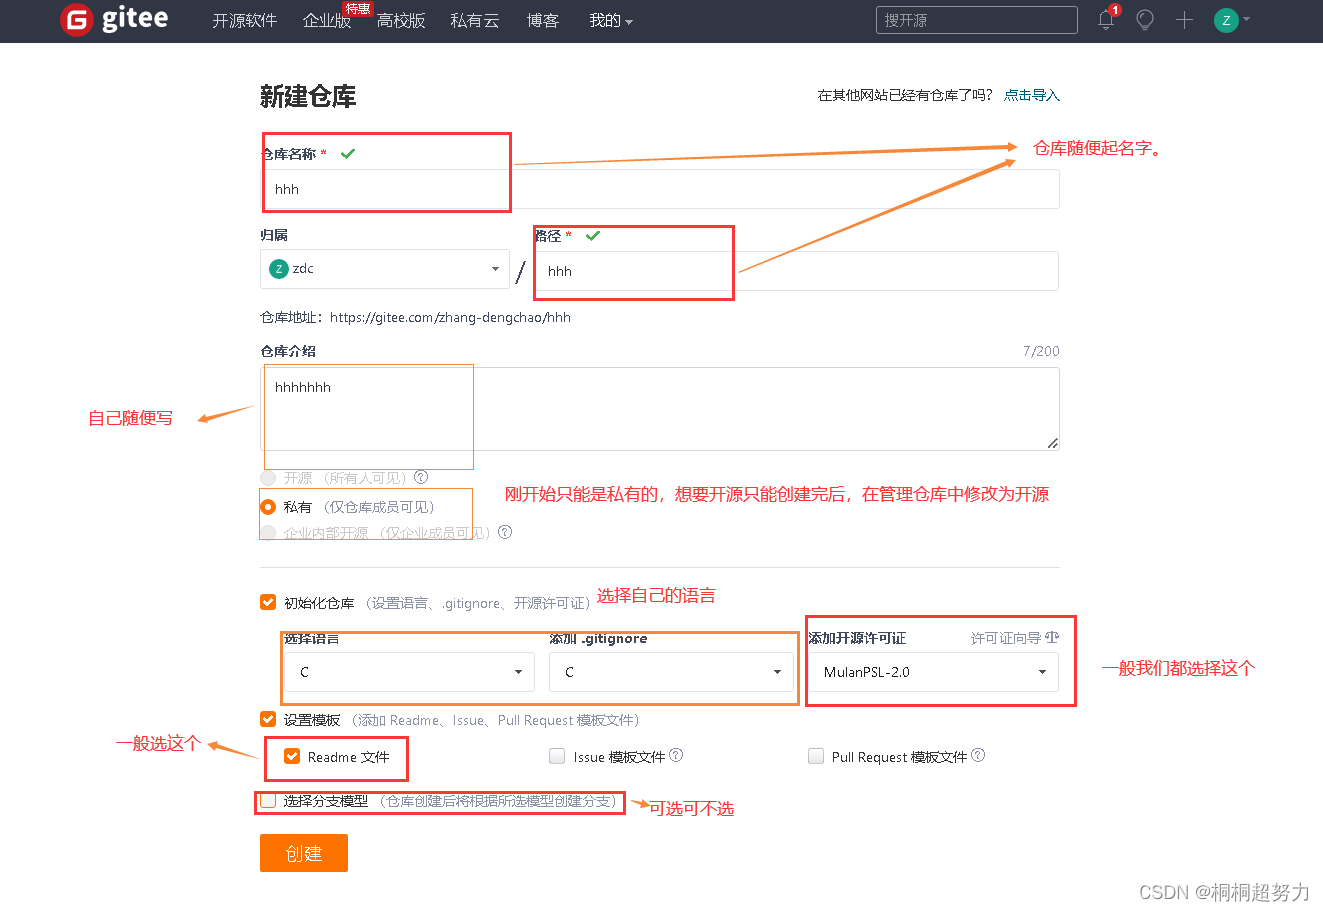Click the 创建 button
This screenshot has width=1323, height=911.
[x=304, y=853]
